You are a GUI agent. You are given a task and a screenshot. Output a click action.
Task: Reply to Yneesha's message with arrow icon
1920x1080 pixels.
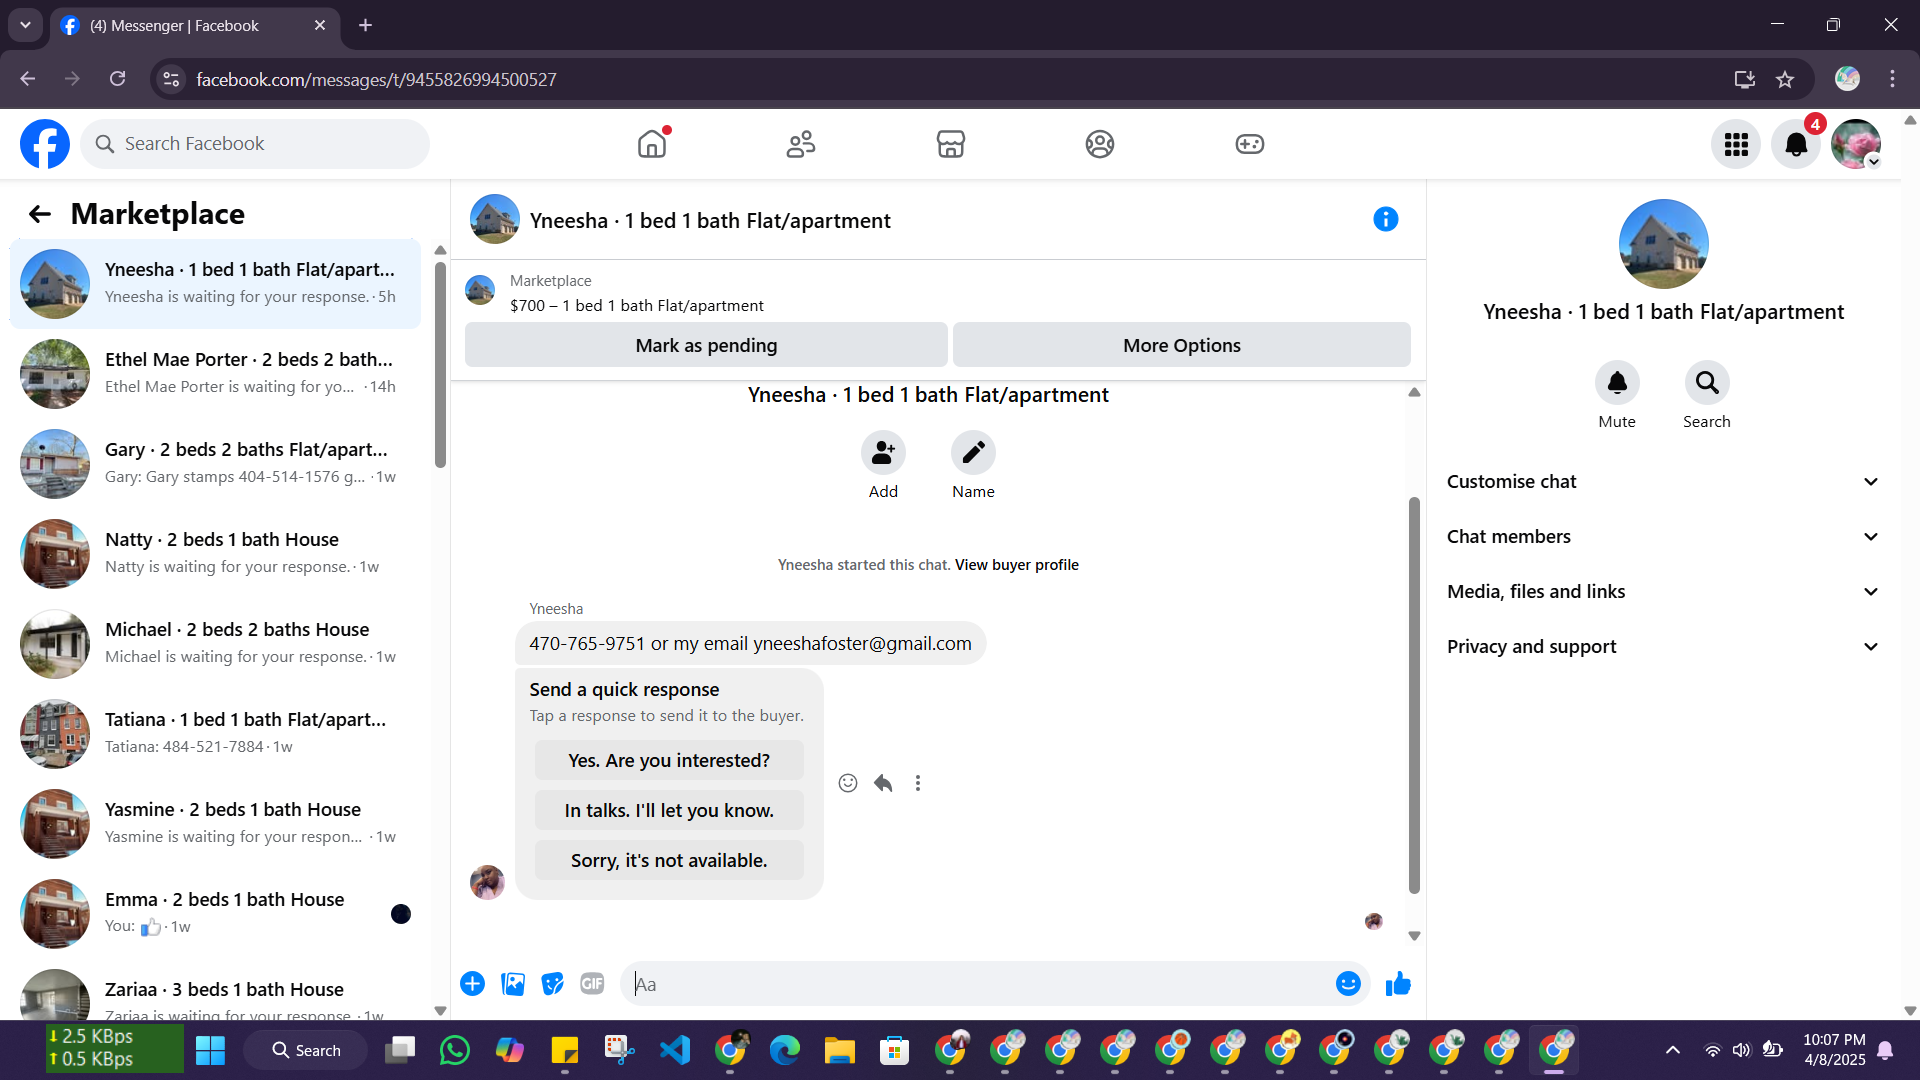point(883,783)
